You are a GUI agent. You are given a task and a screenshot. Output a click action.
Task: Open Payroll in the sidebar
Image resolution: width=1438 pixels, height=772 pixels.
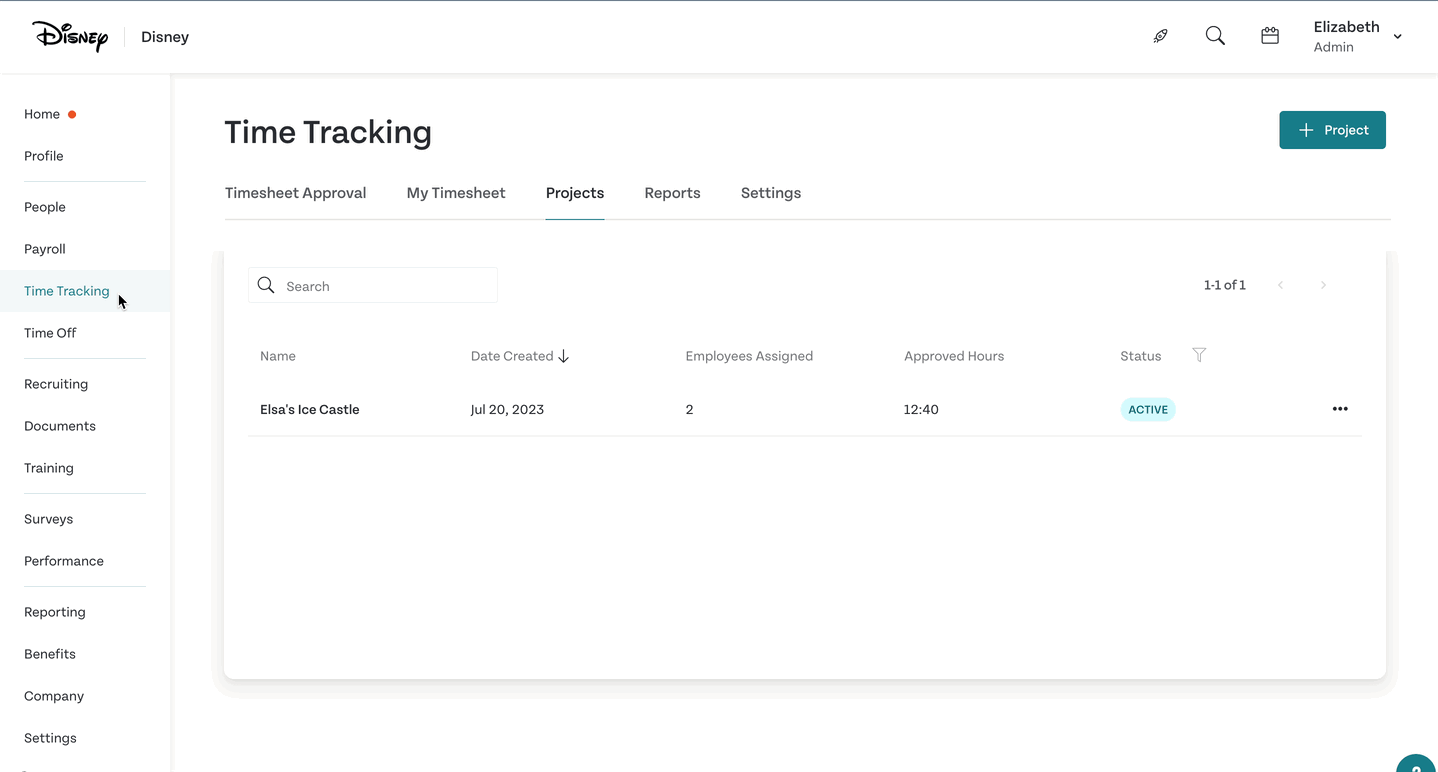pyautogui.click(x=45, y=249)
